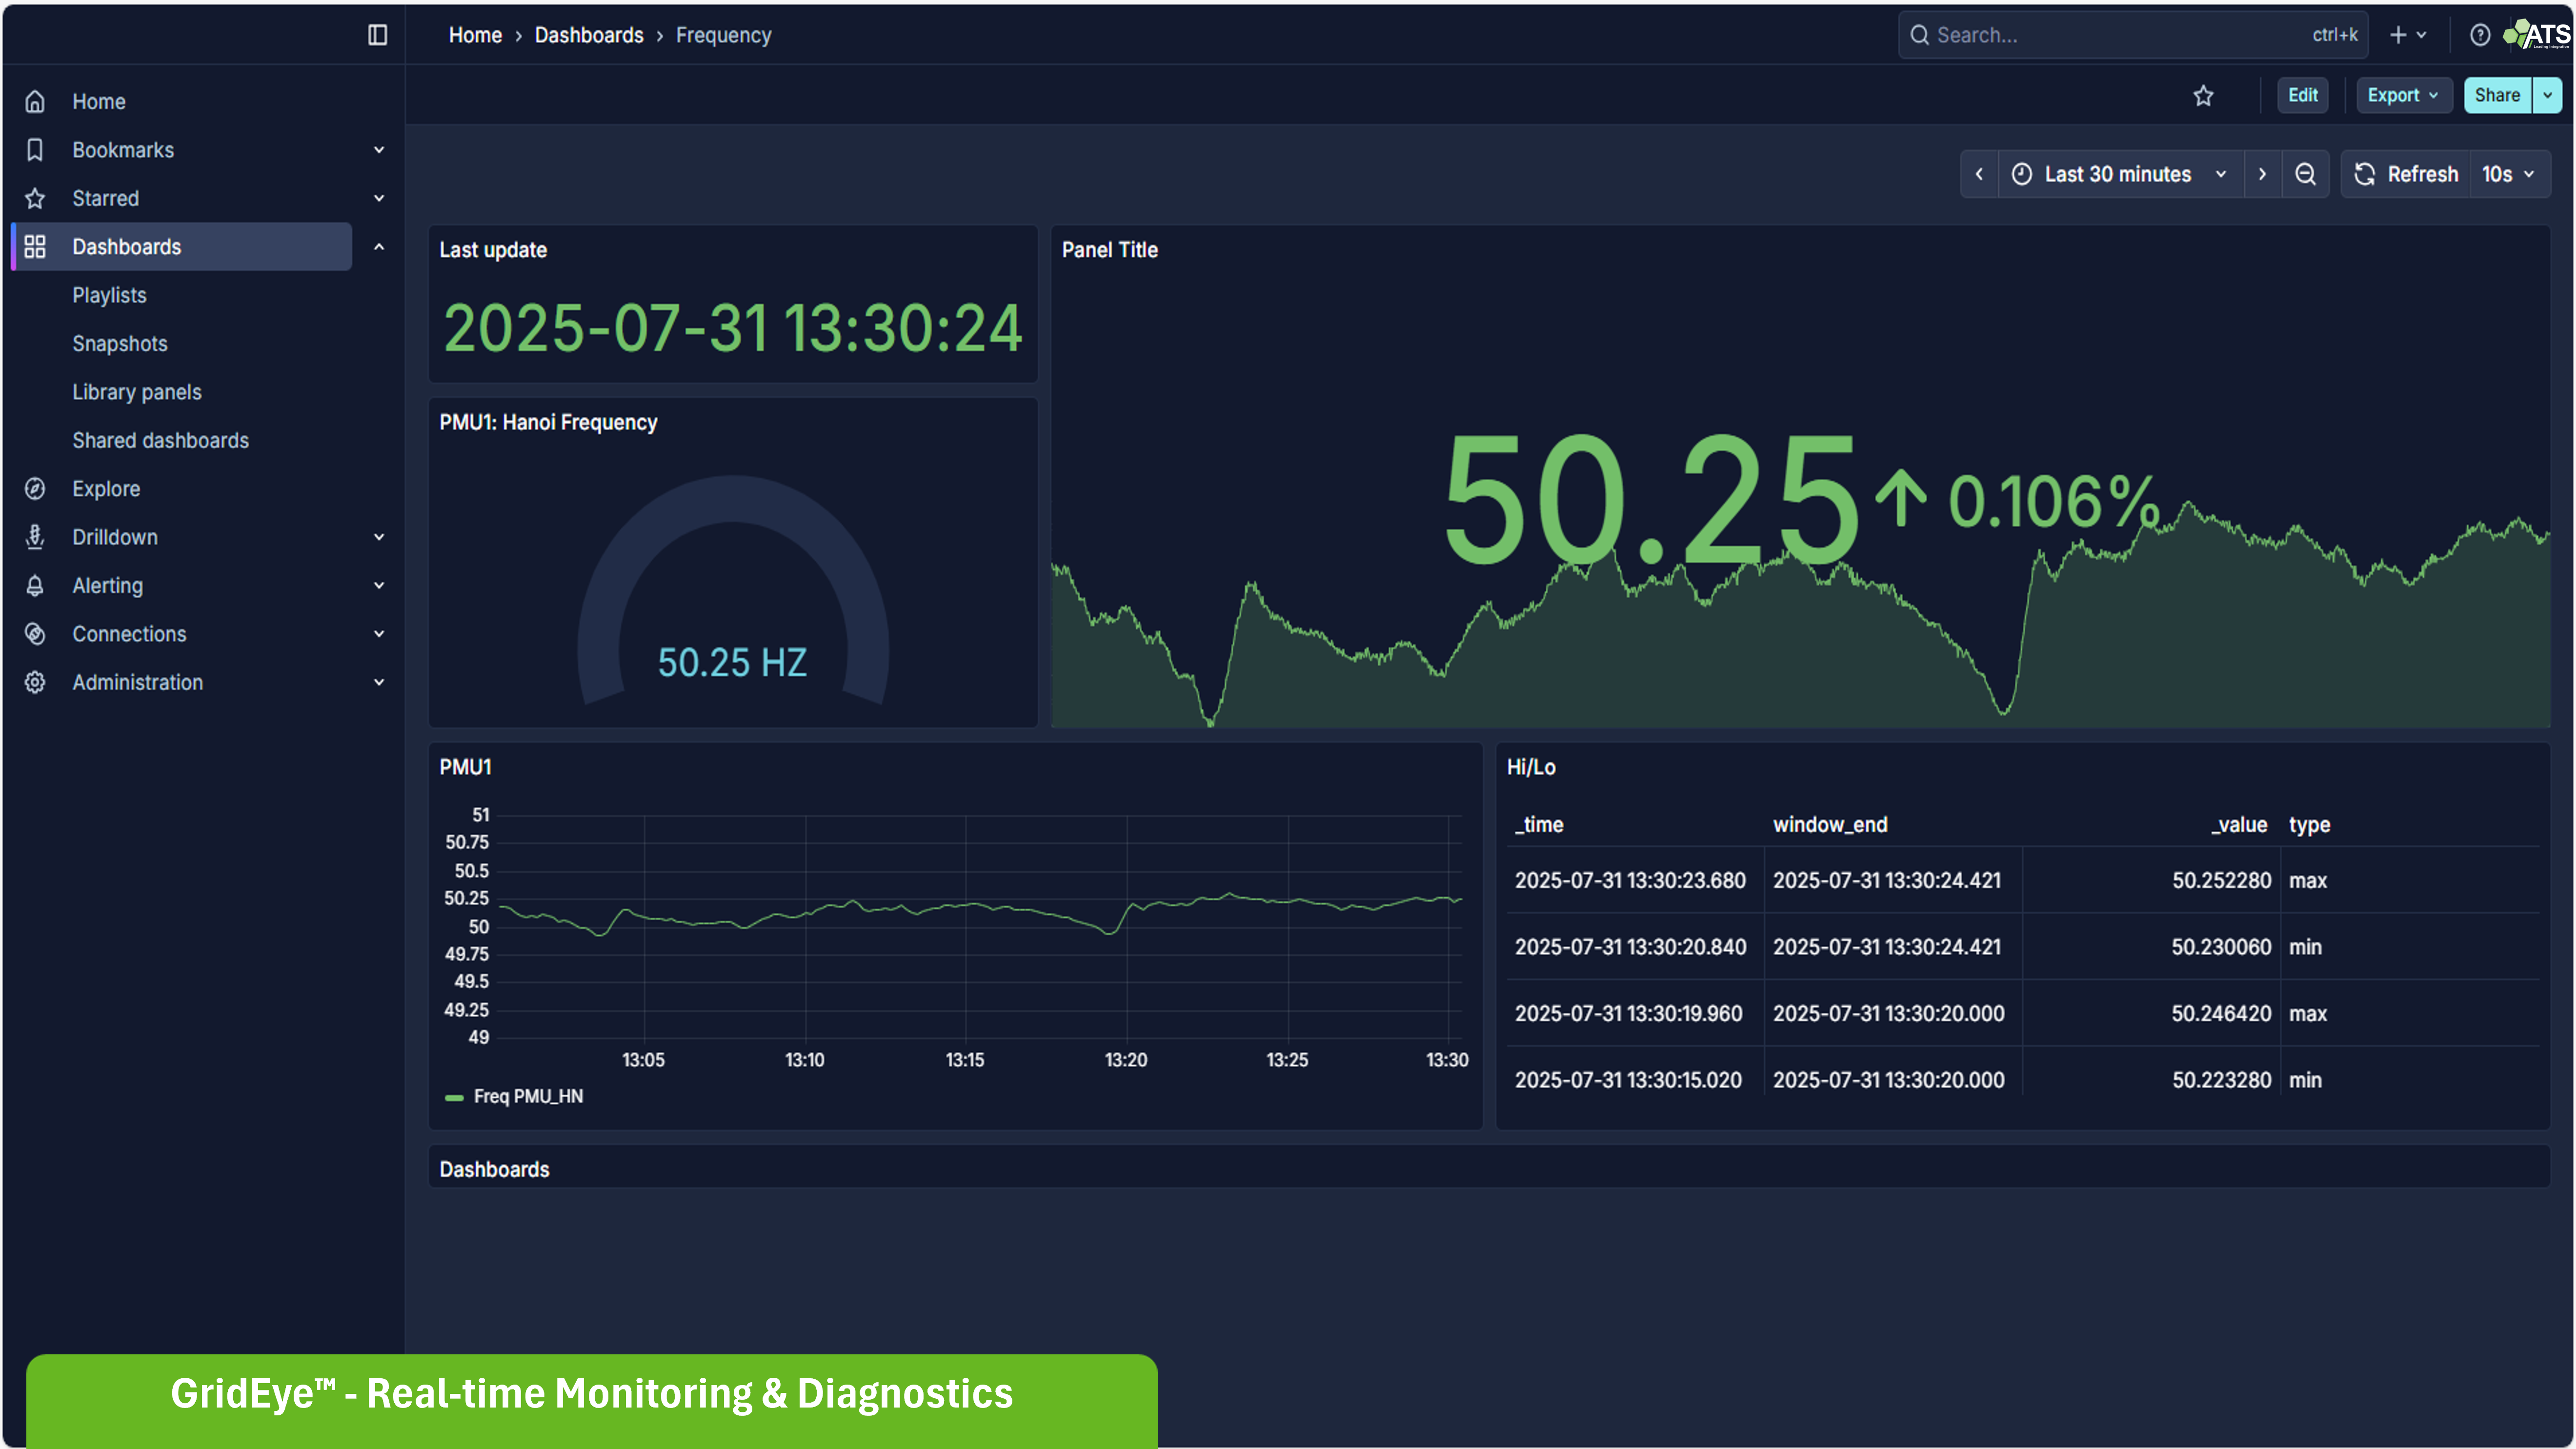2576x1449 pixels.
Task: Open the help question mark icon
Action: click(x=2479, y=35)
